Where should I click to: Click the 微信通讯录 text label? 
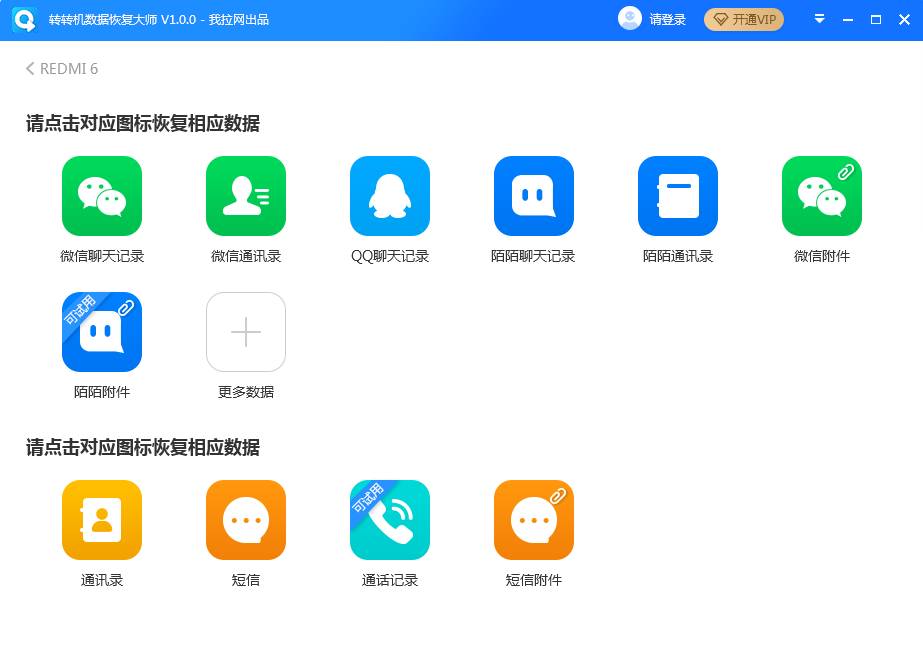(x=246, y=257)
